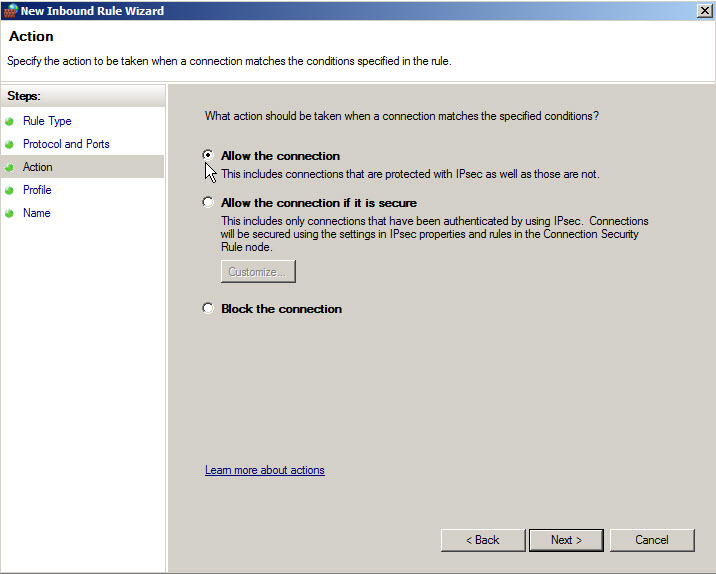The height and width of the screenshot is (574, 716).
Task: Open 'Learn more about actions' link
Action: (x=265, y=470)
